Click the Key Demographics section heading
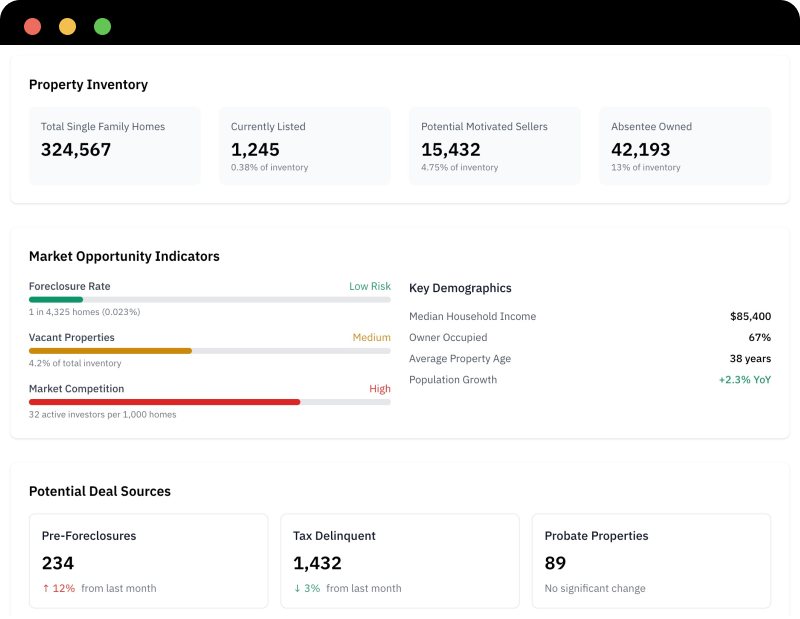The height and width of the screenshot is (619, 800). tap(460, 288)
